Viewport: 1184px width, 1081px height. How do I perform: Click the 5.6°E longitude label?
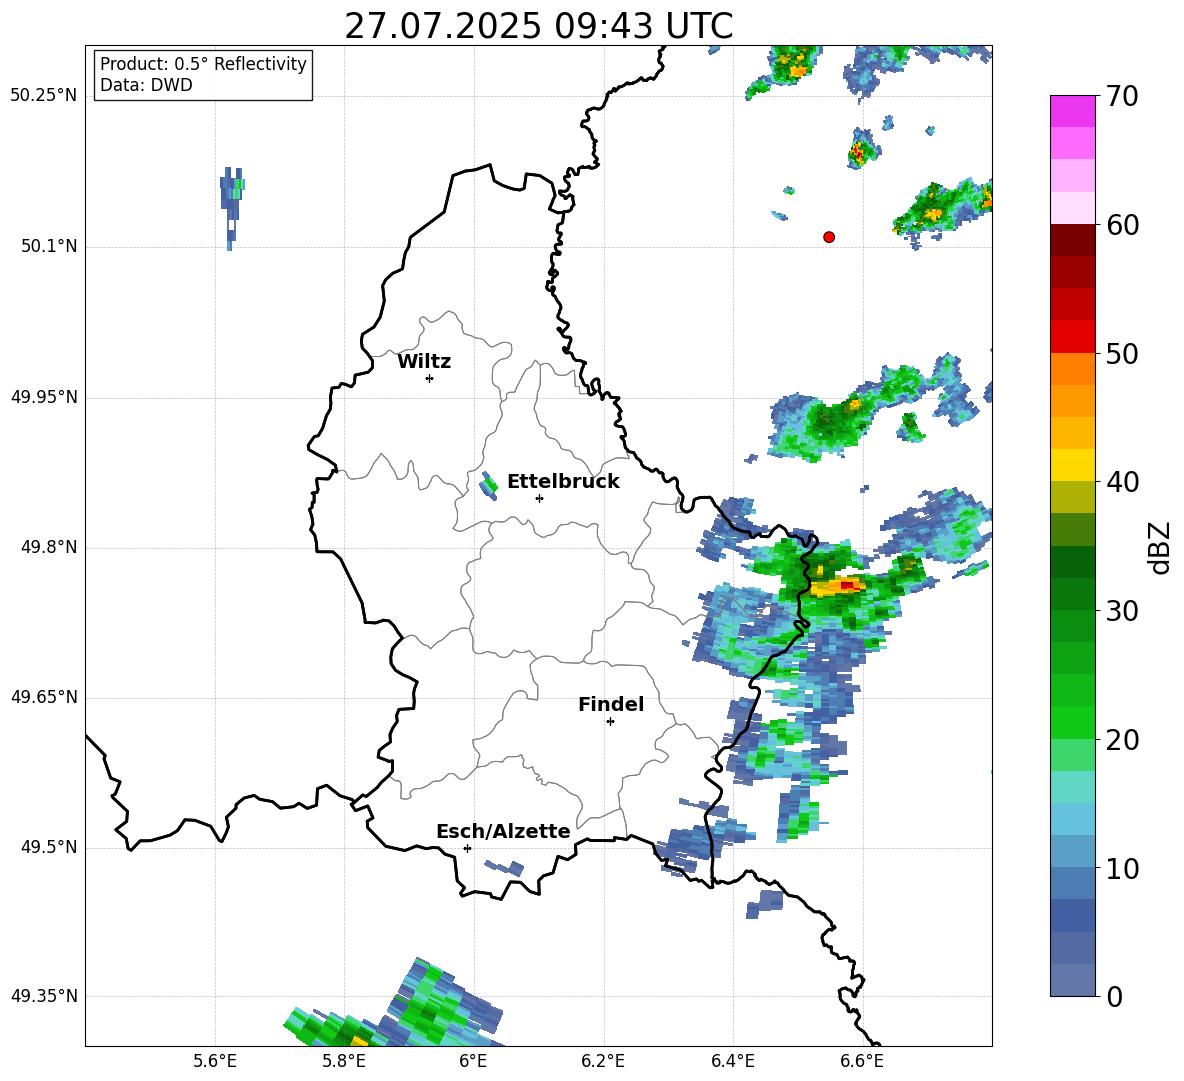click(215, 1061)
